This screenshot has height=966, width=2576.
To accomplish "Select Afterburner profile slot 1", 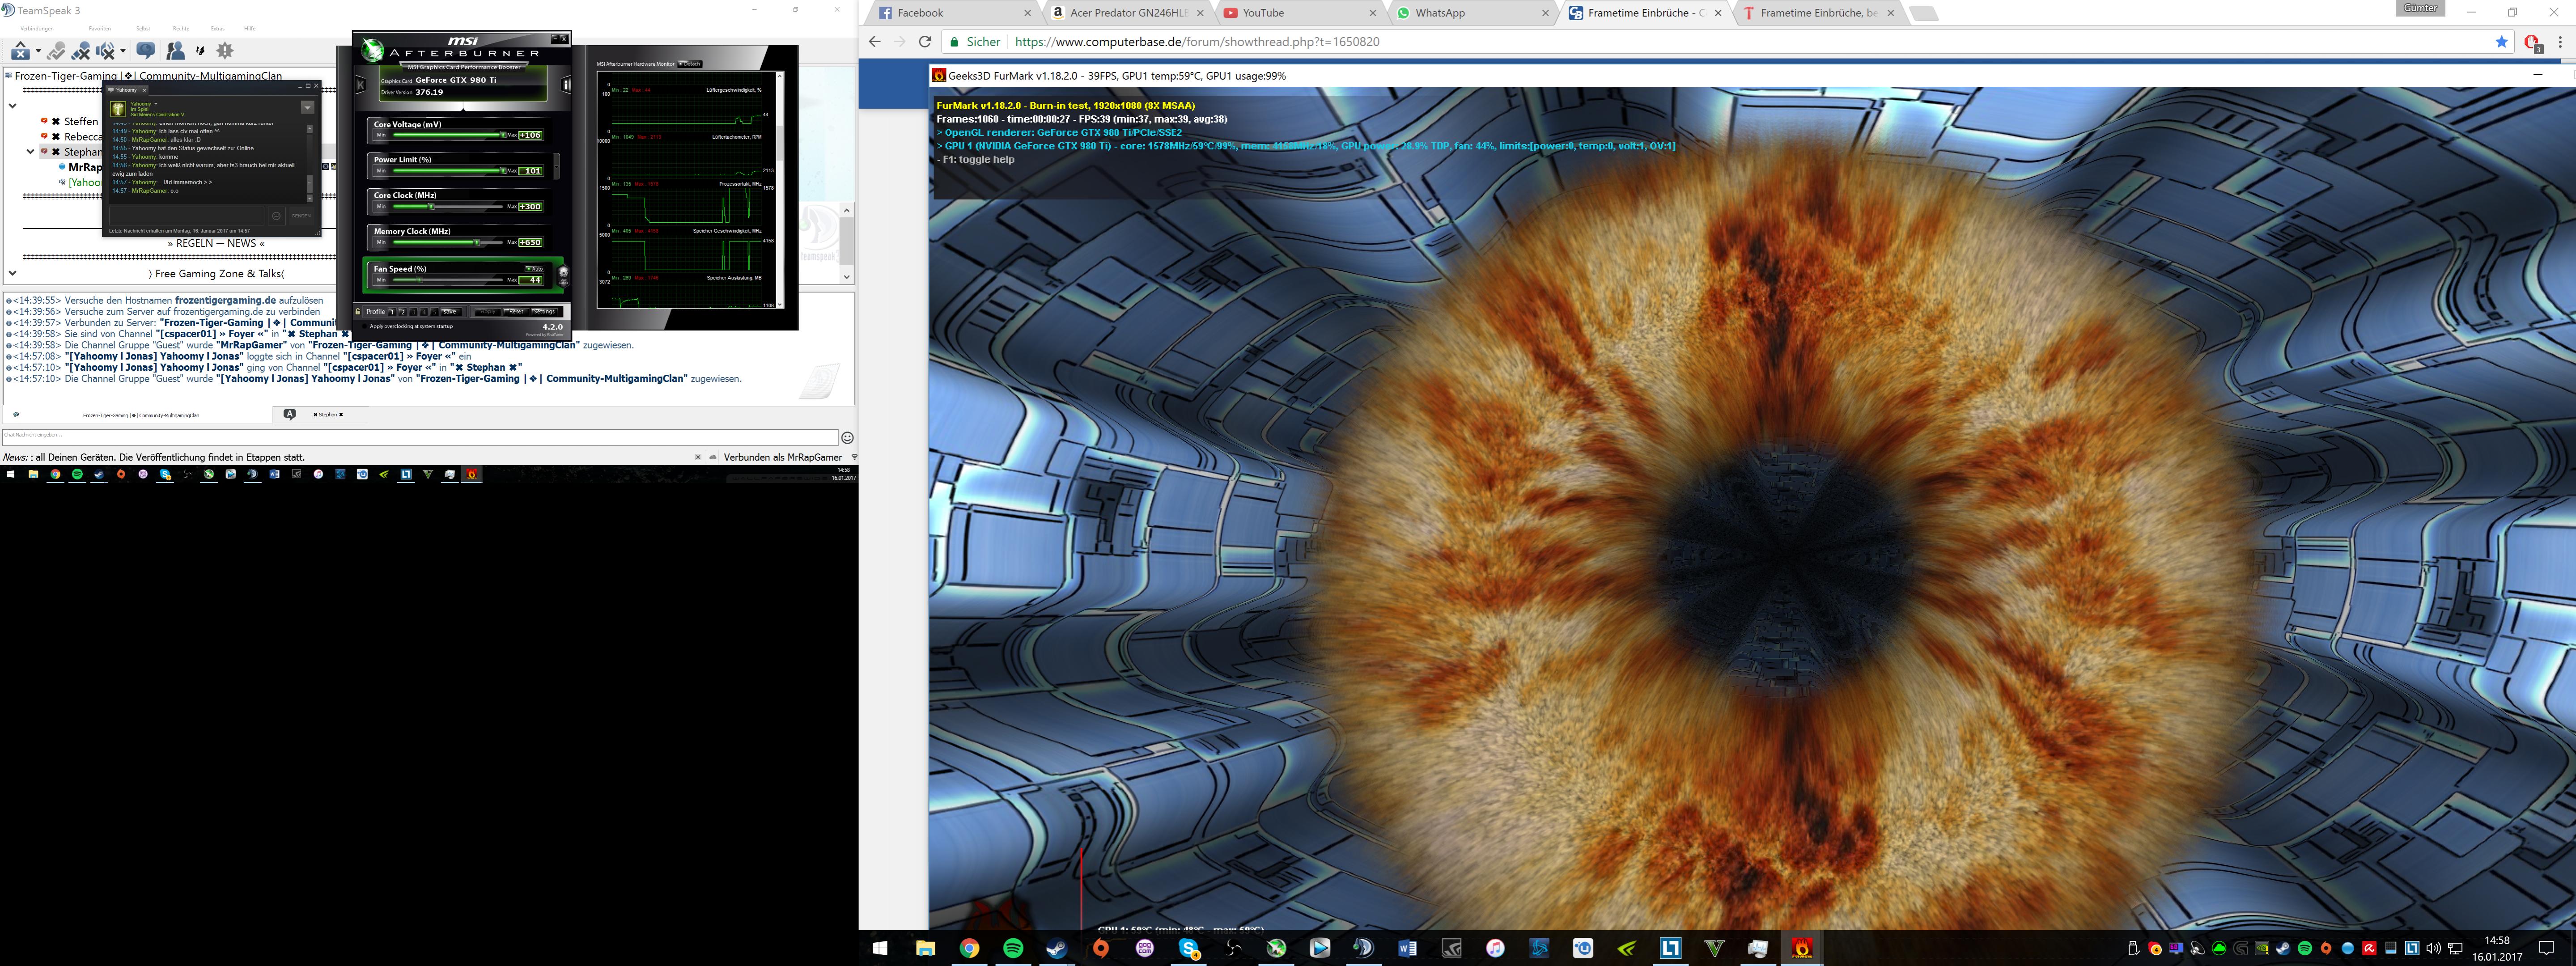I will (x=391, y=312).
